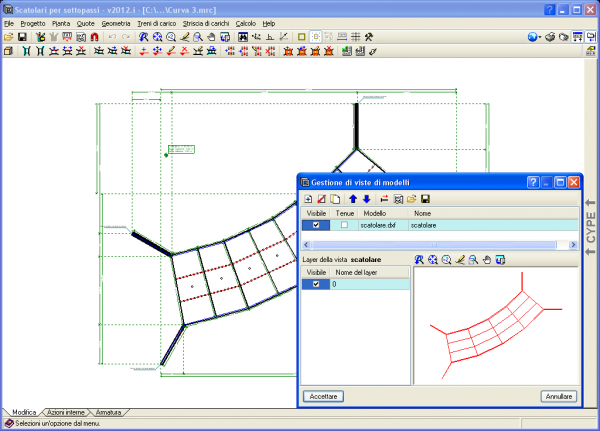The width and height of the screenshot is (600, 431).
Task: Open the File menu
Action: 9,24
